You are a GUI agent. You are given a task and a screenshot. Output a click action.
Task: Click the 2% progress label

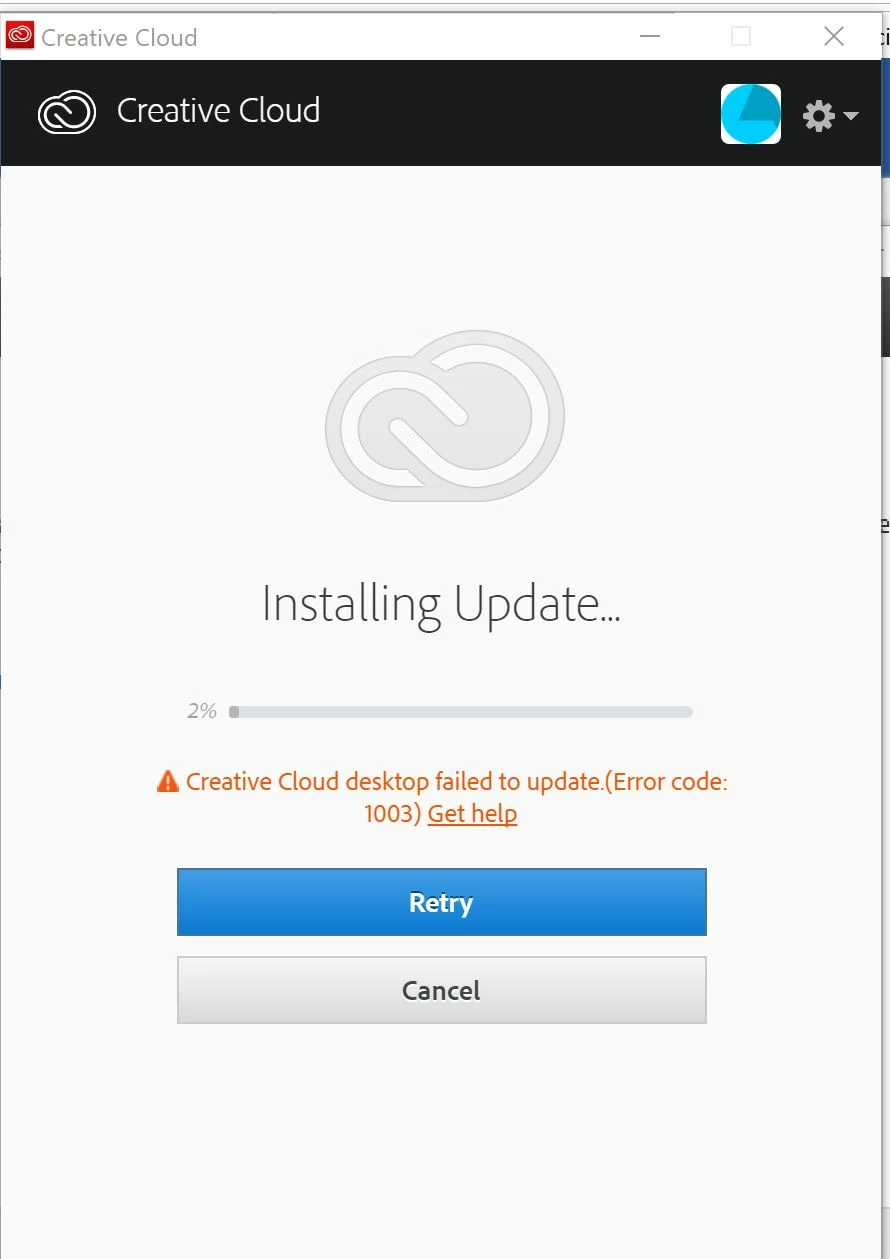point(202,711)
